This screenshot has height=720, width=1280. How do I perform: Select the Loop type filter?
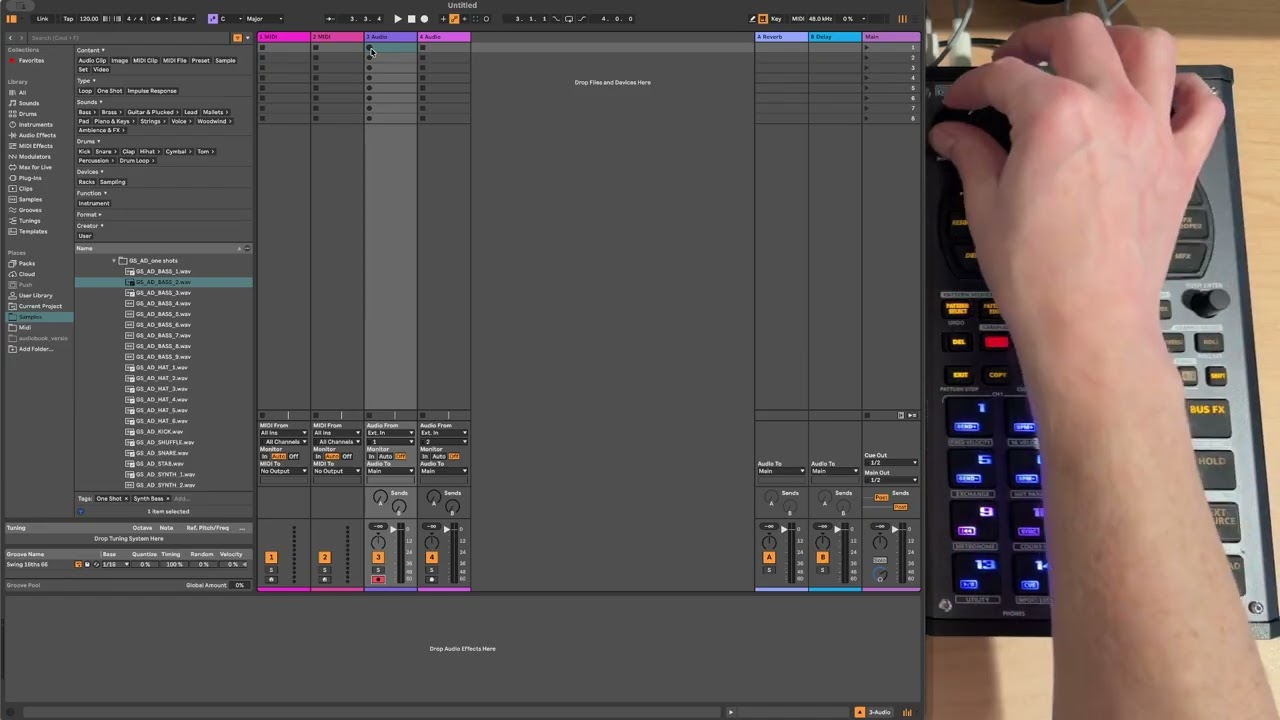pos(85,91)
